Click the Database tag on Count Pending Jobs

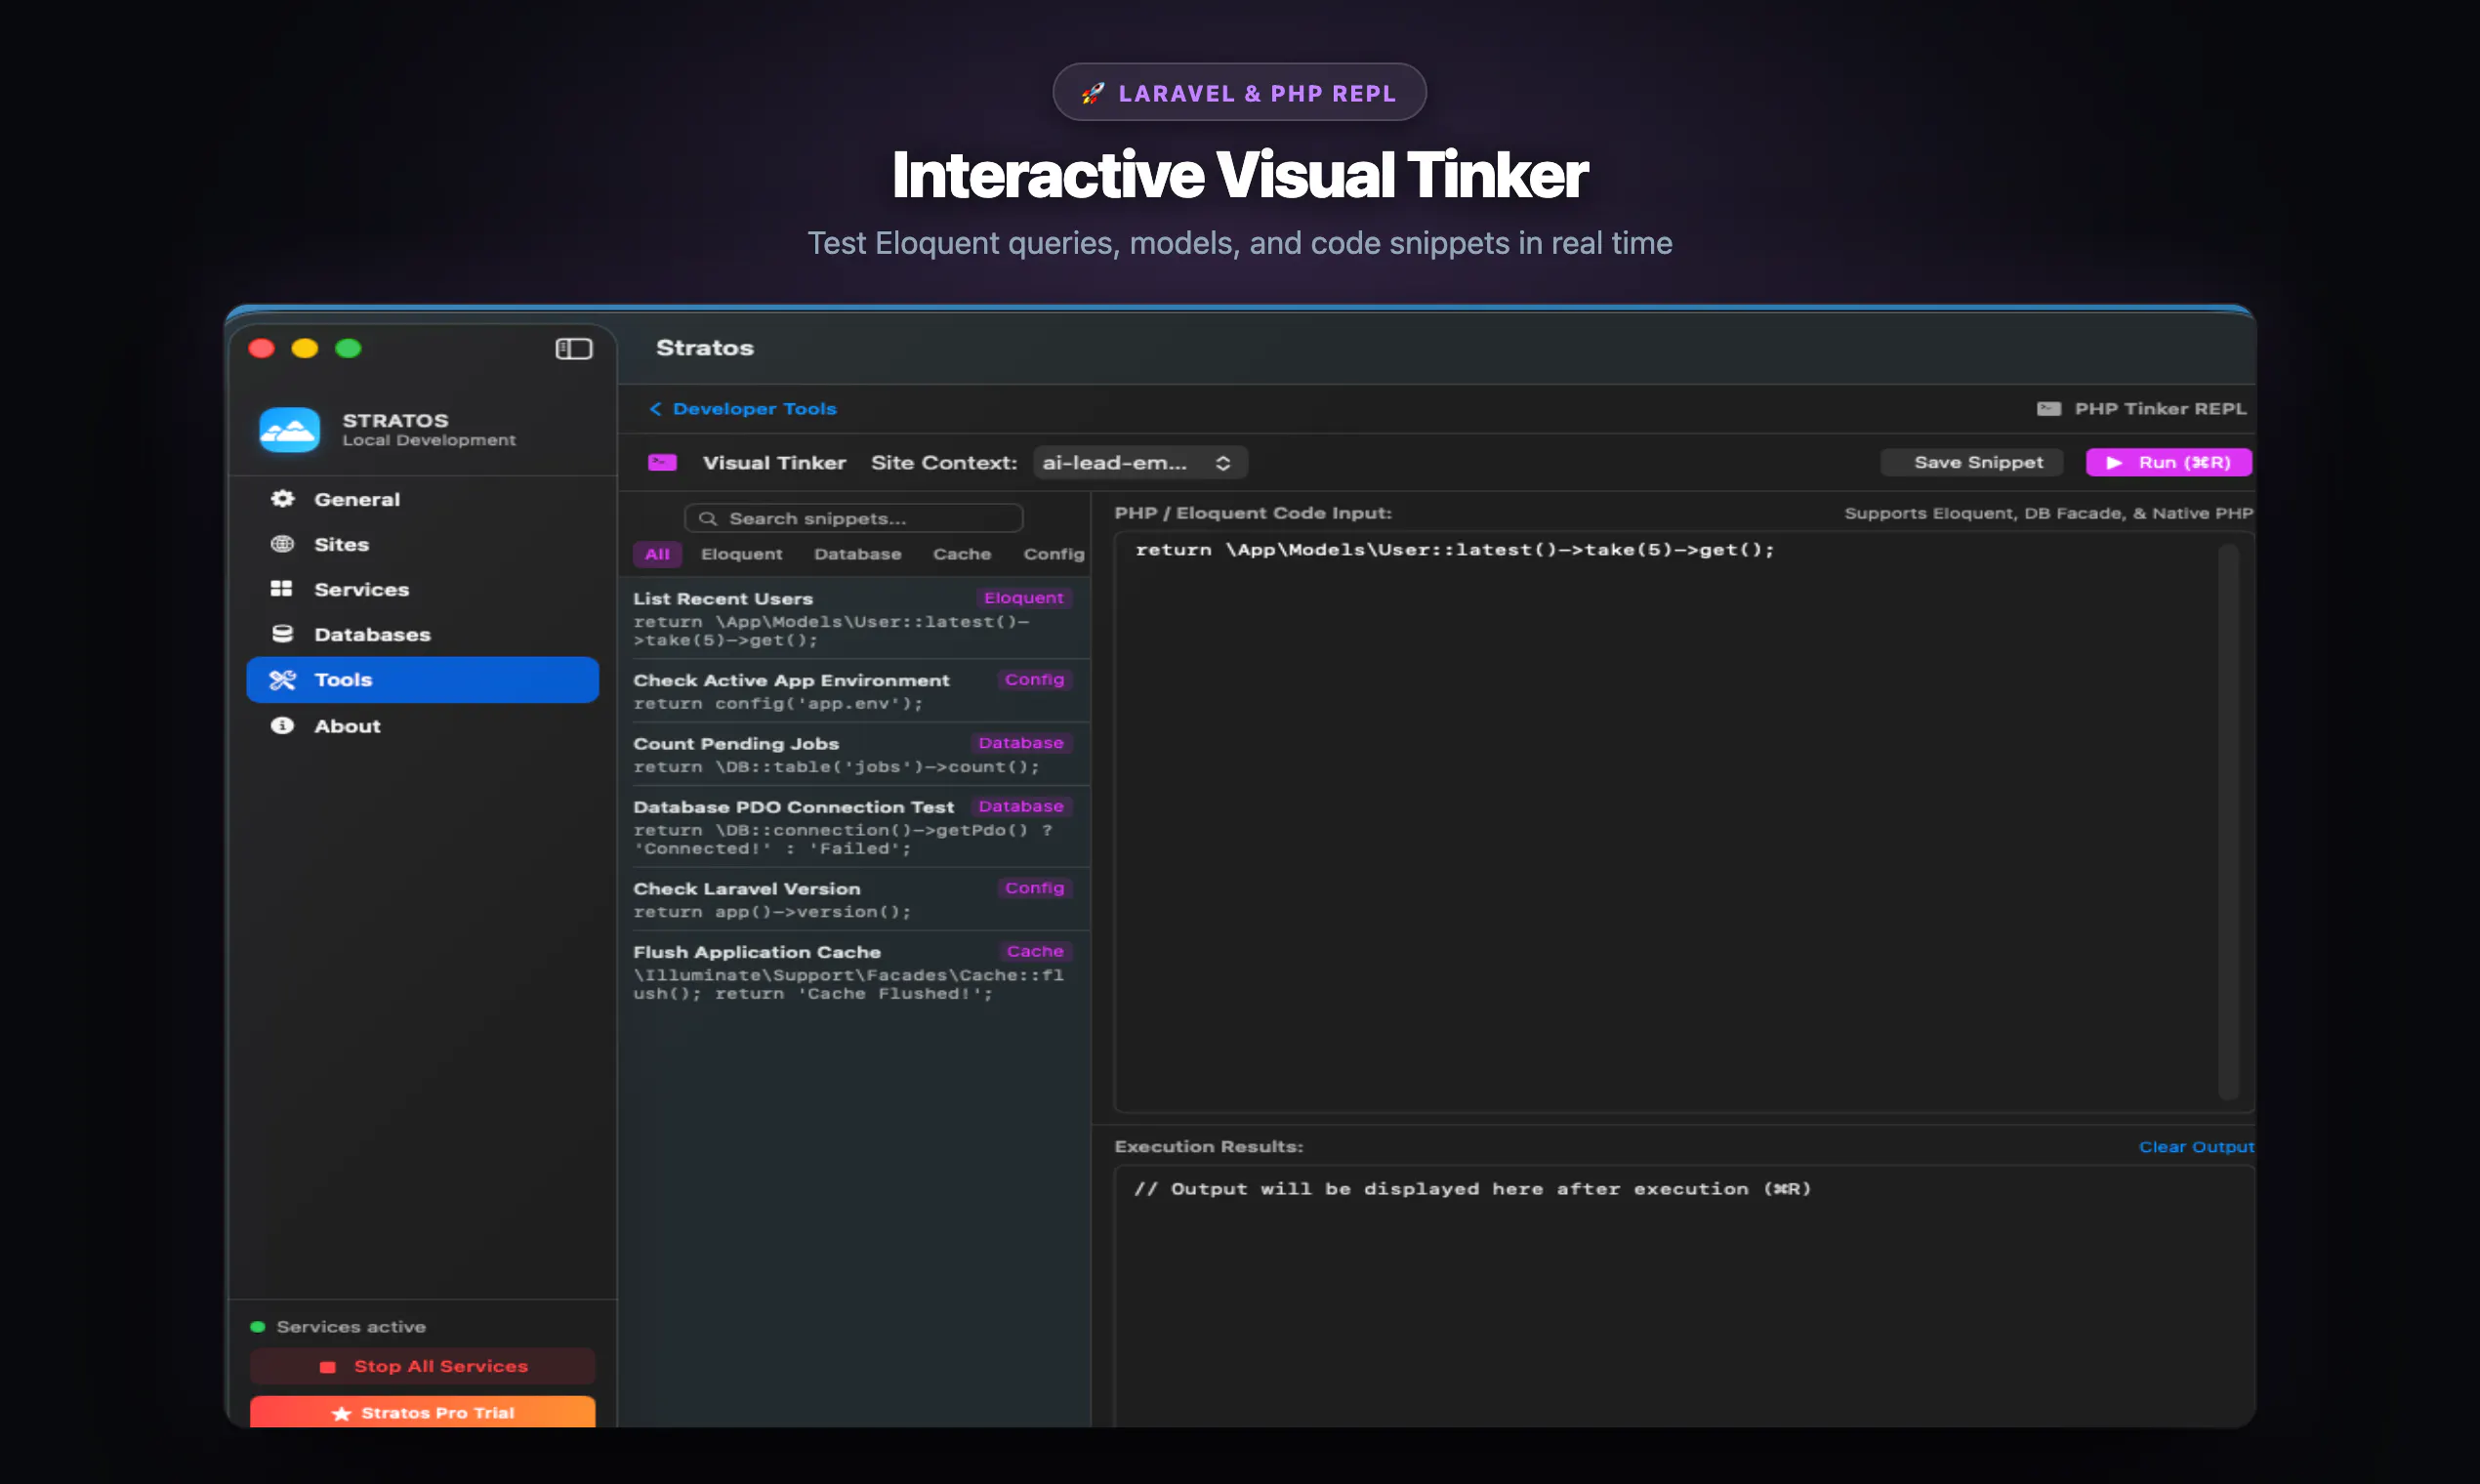[x=1020, y=743]
